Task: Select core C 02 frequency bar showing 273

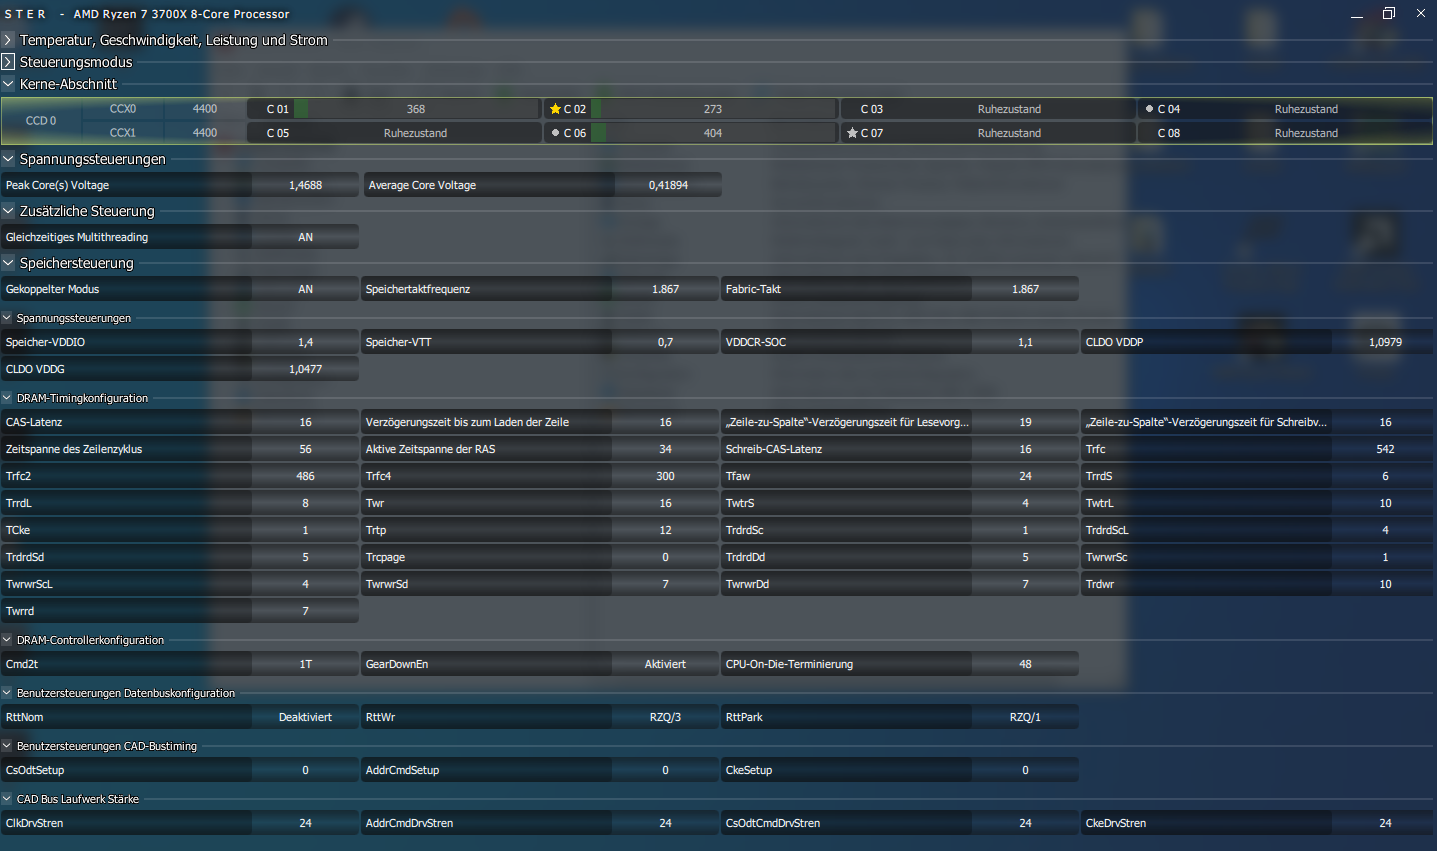Action: (x=713, y=109)
